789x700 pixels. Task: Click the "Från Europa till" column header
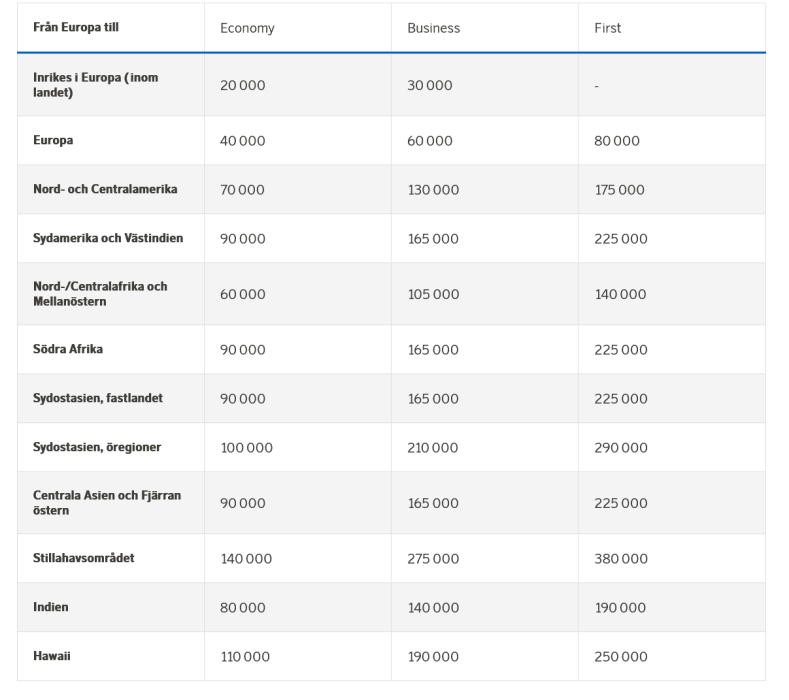(x=76, y=28)
